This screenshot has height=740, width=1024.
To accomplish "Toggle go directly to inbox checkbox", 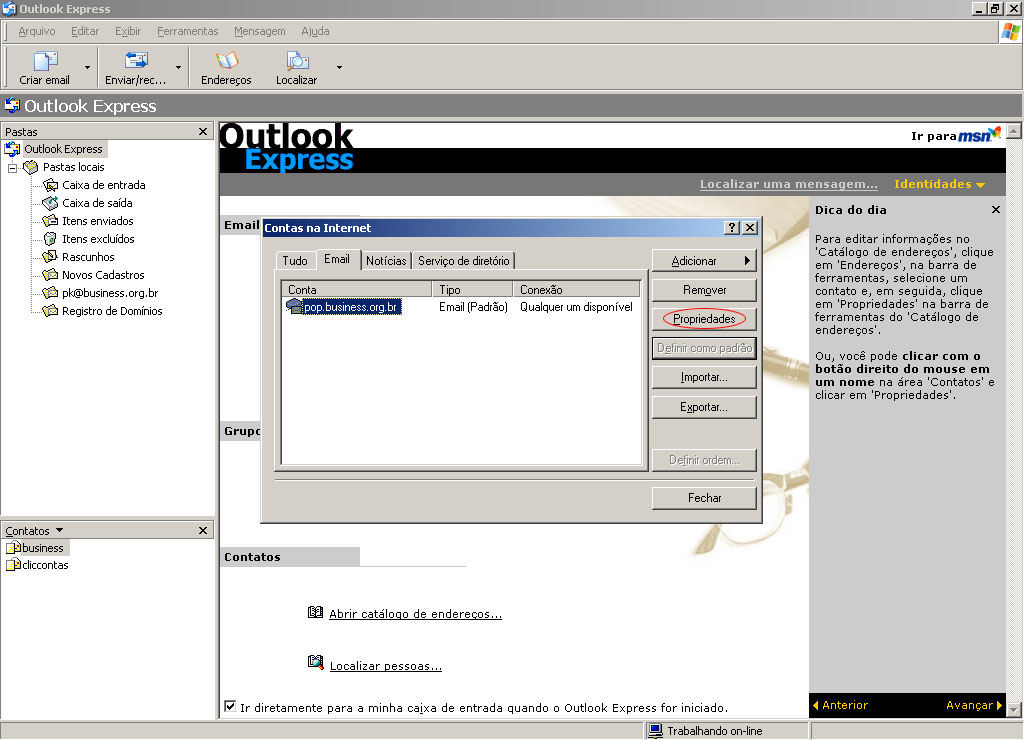I will coord(231,707).
